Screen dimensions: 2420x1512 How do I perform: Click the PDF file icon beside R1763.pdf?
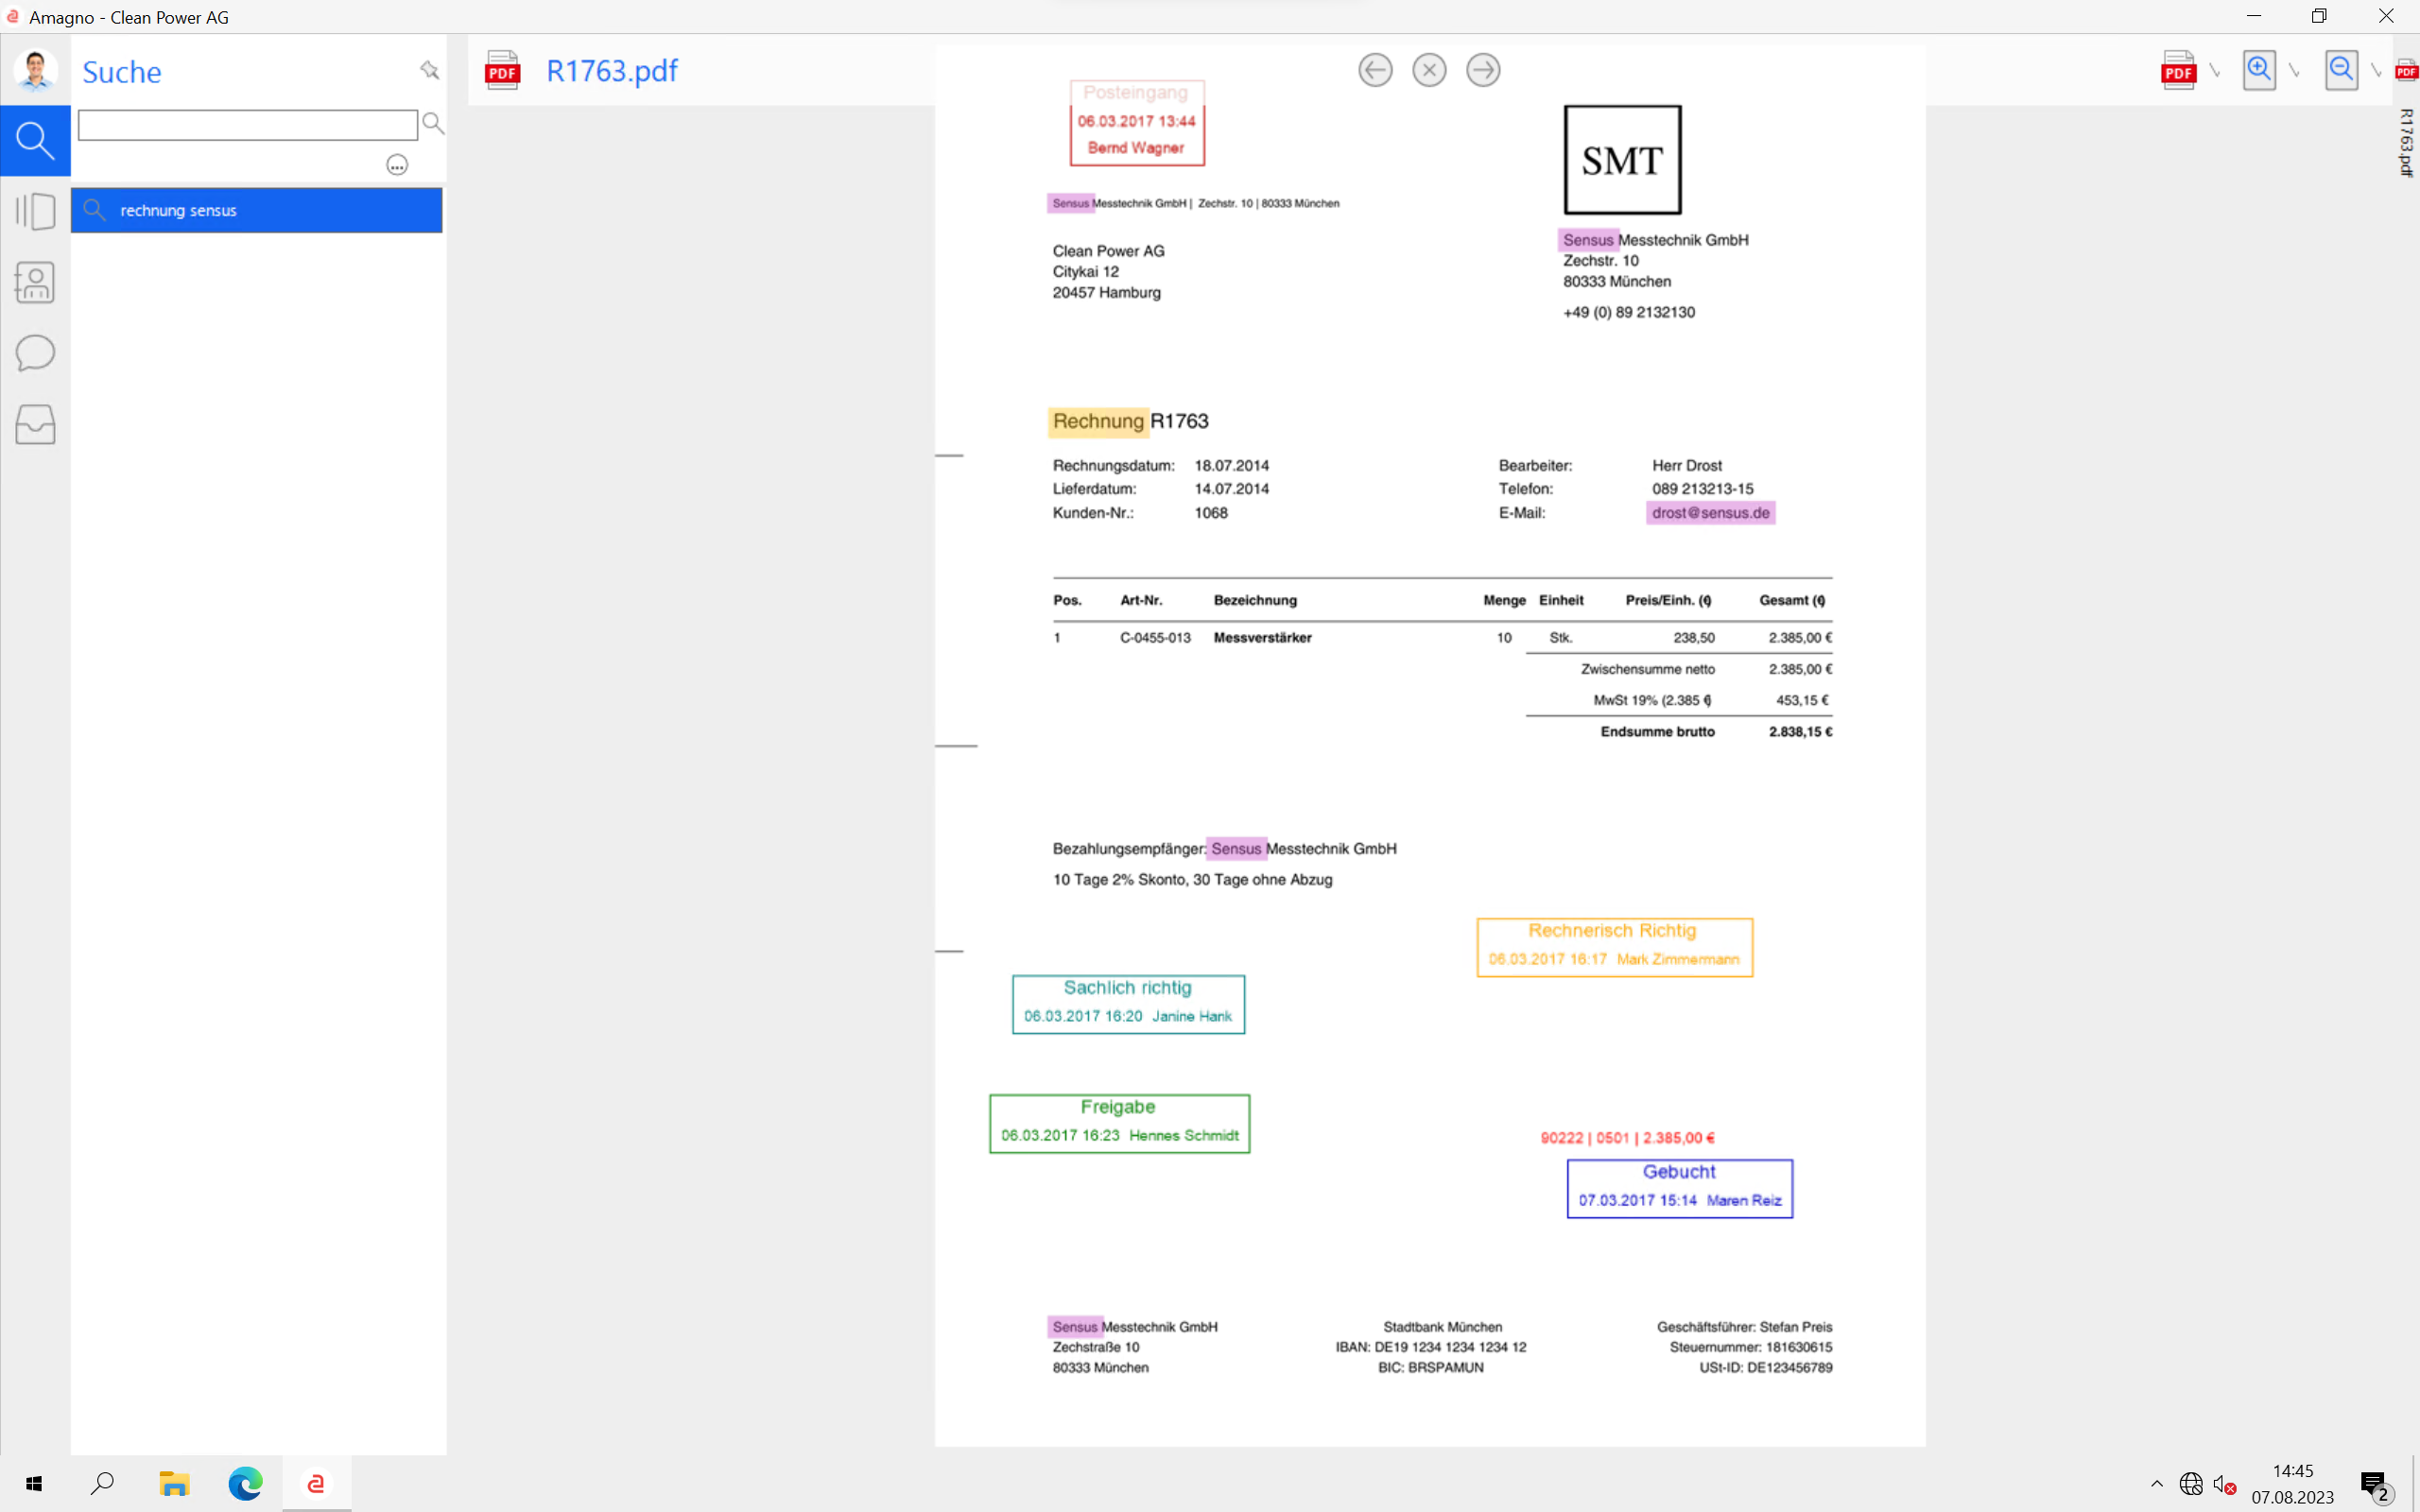(502, 70)
